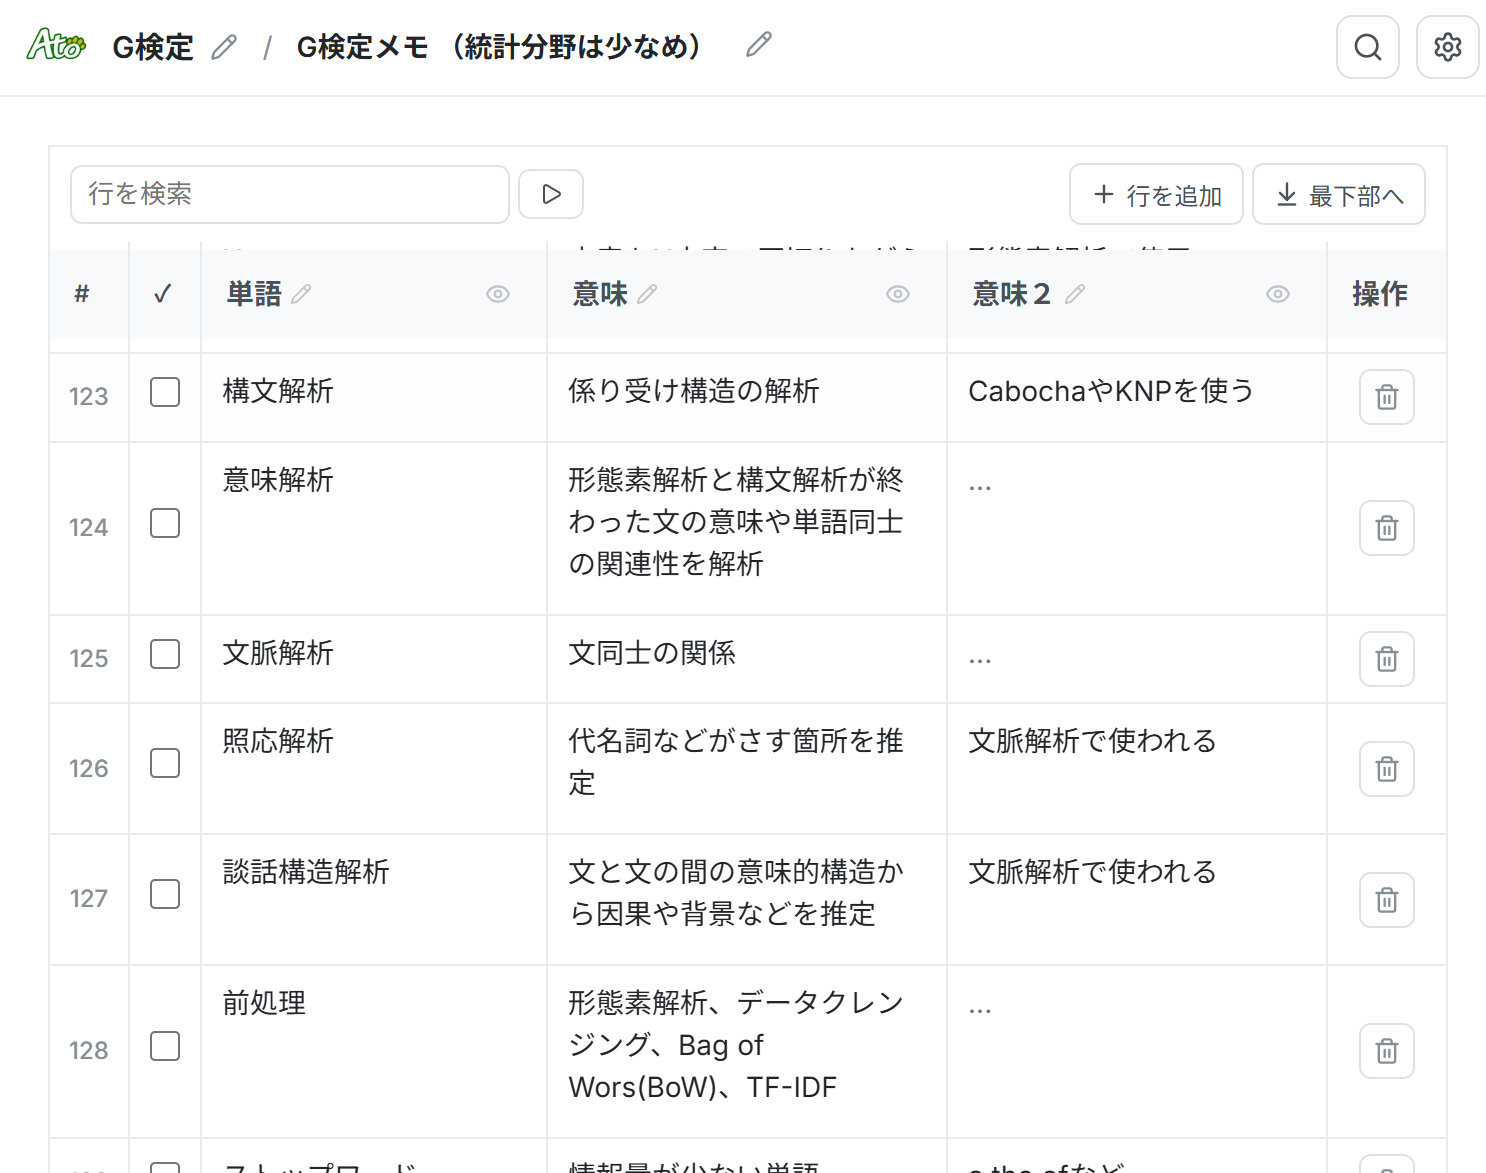Image resolution: width=1486 pixels, height=1173 pixels.
Task: Click the 係り受け構造の解析 cell
Action: point(747,397)
